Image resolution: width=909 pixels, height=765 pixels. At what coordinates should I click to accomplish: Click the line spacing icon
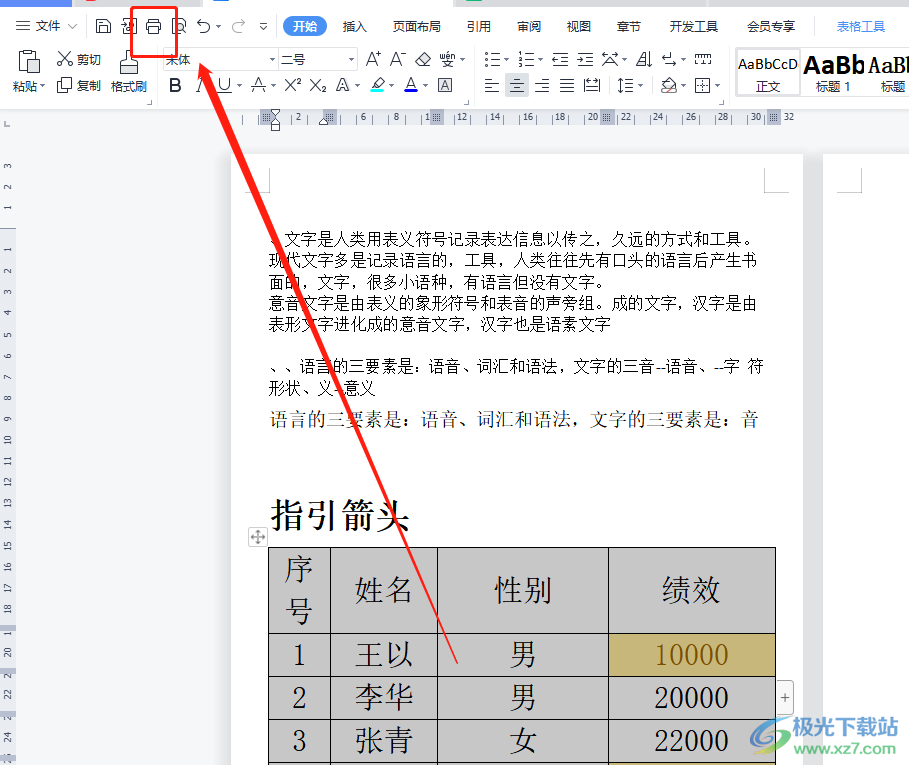pyautogui.click(x=626, y=86)
